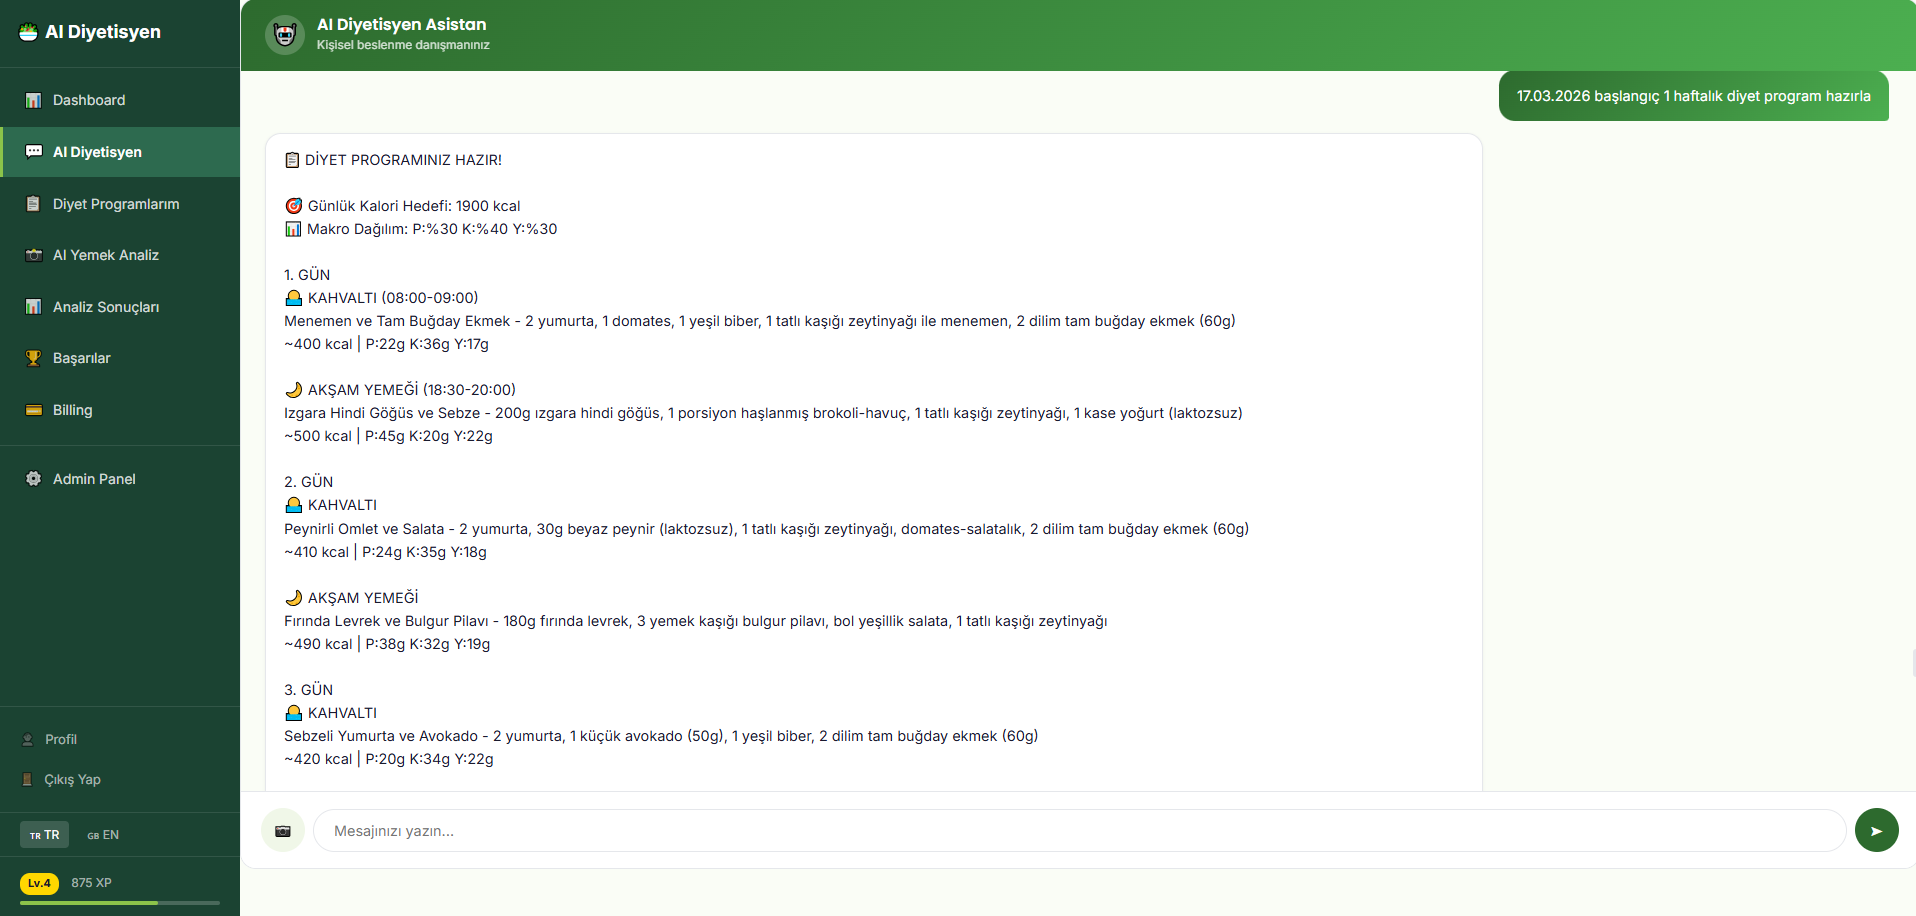The height and width of the screenshot is (916, 1916).
Task: Click the "~420 kcal | P:20g K:34g Y:22g" line
Action: pyautogui.click(x=389, y=759)
